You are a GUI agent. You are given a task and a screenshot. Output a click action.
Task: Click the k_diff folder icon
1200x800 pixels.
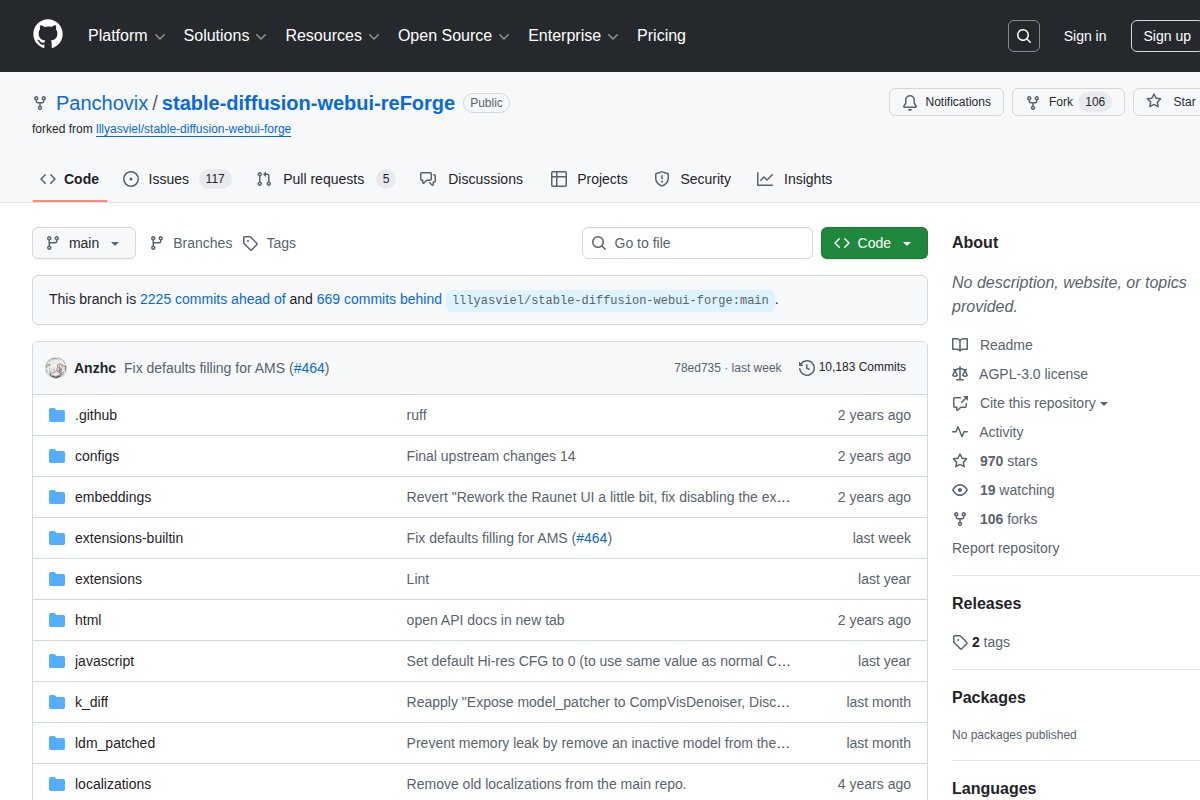point(57,702)
